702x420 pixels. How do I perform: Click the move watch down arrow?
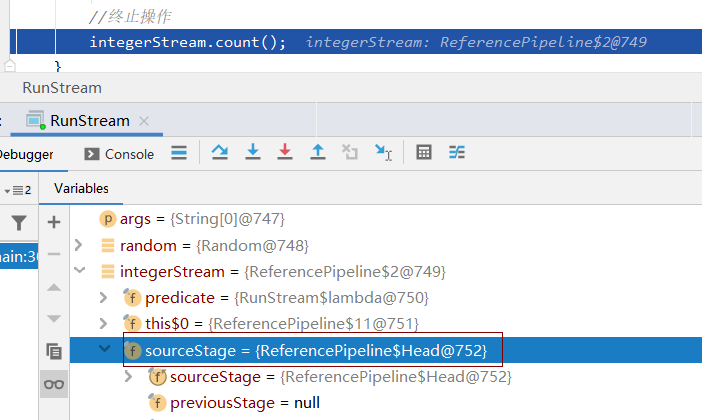(x=54, y=318)
